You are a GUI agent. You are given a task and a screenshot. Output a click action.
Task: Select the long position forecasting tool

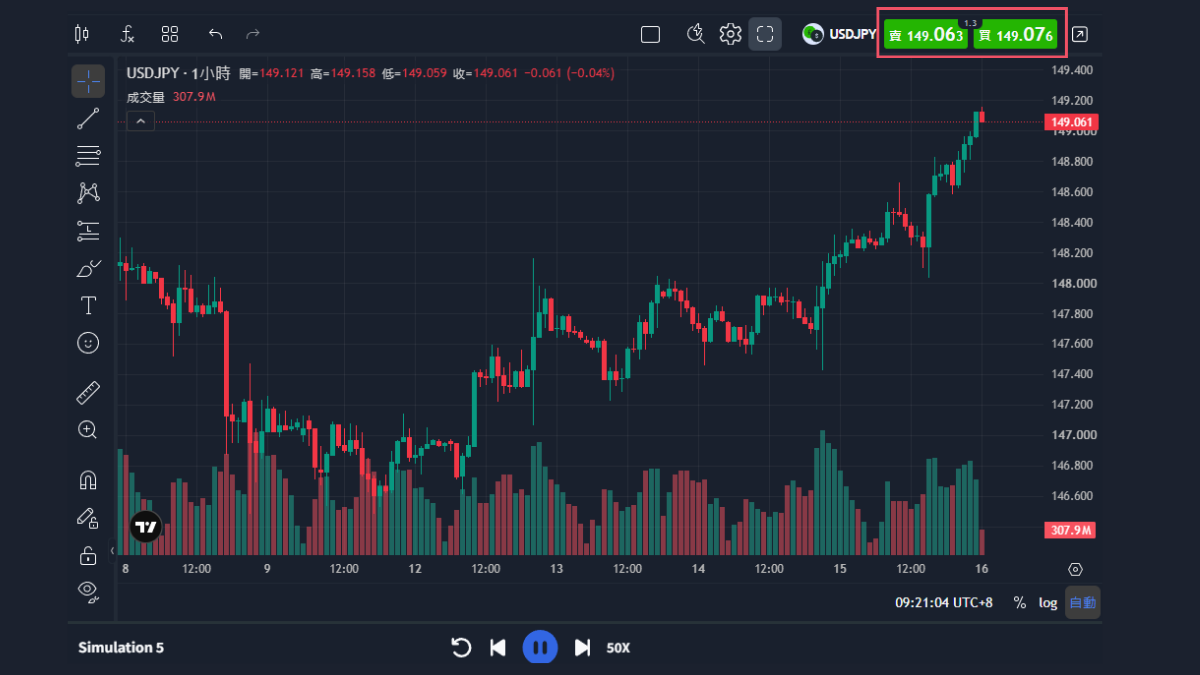[x=88, y=231]
